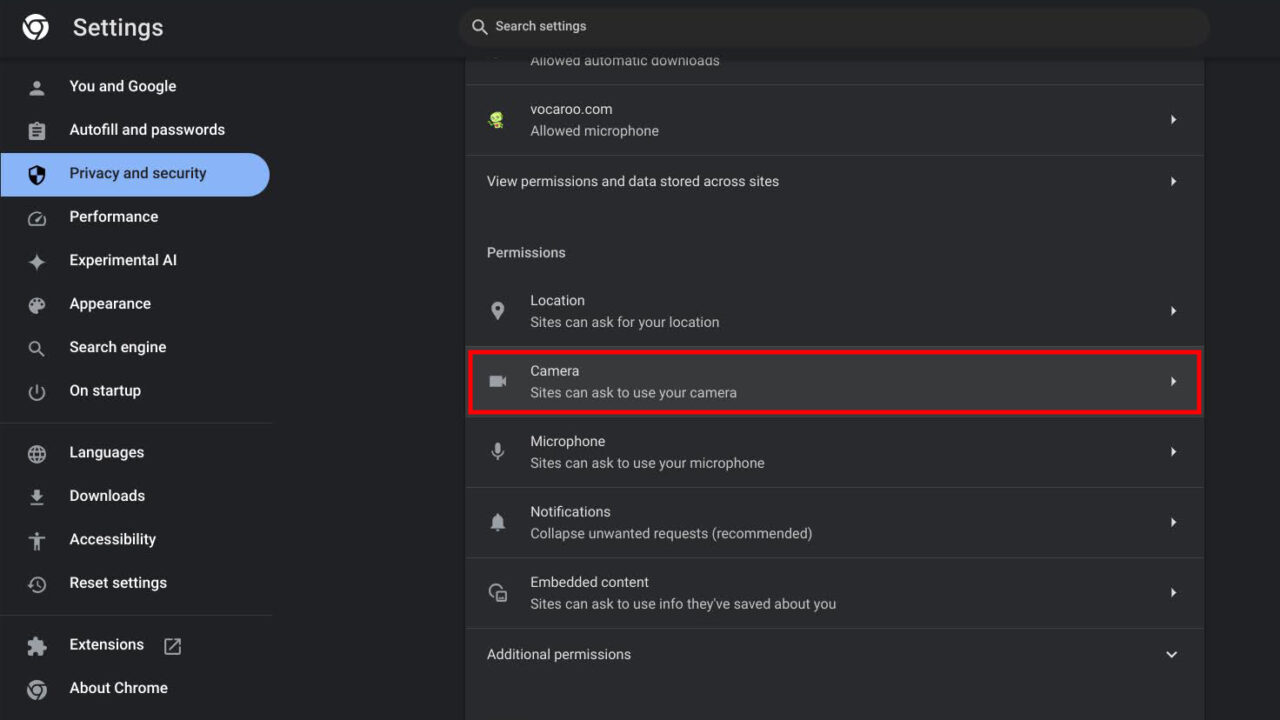The height and width of the screenshot is (720, 1280).
Task: Click the Embedded content icon
Action: pyautogui.click(x=498, y=592)
